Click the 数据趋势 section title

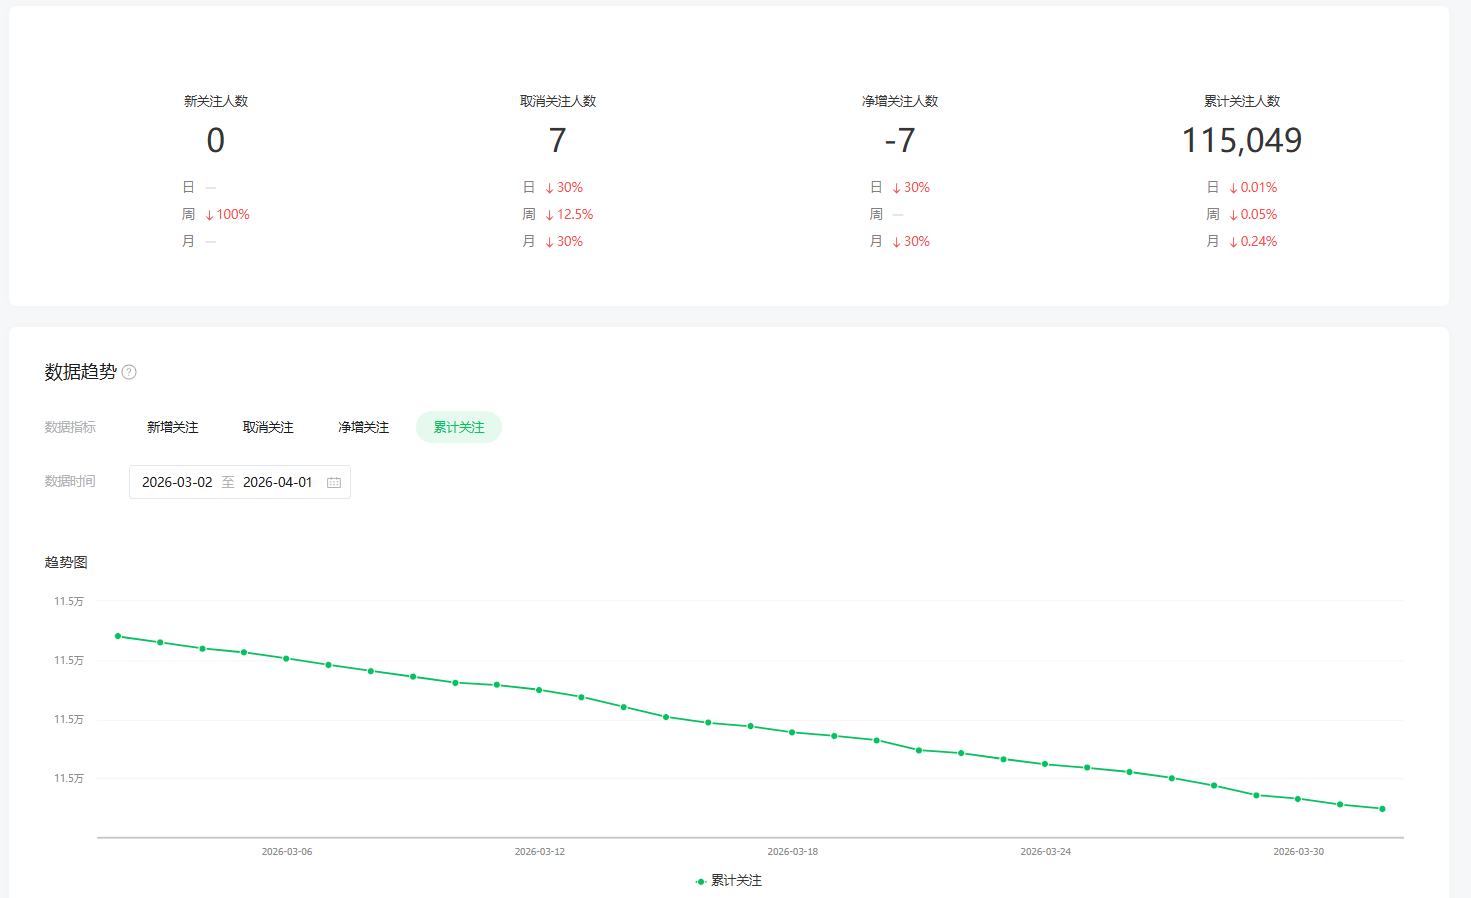tap(80, 372)
